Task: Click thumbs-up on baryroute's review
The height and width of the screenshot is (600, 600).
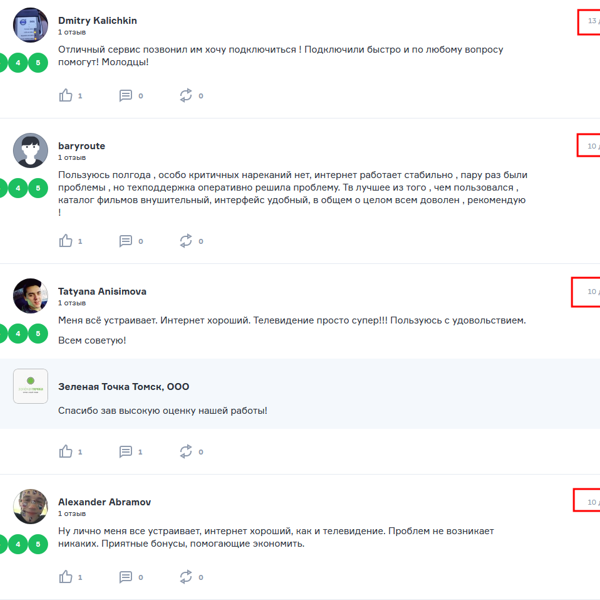Action: (66, 241)
